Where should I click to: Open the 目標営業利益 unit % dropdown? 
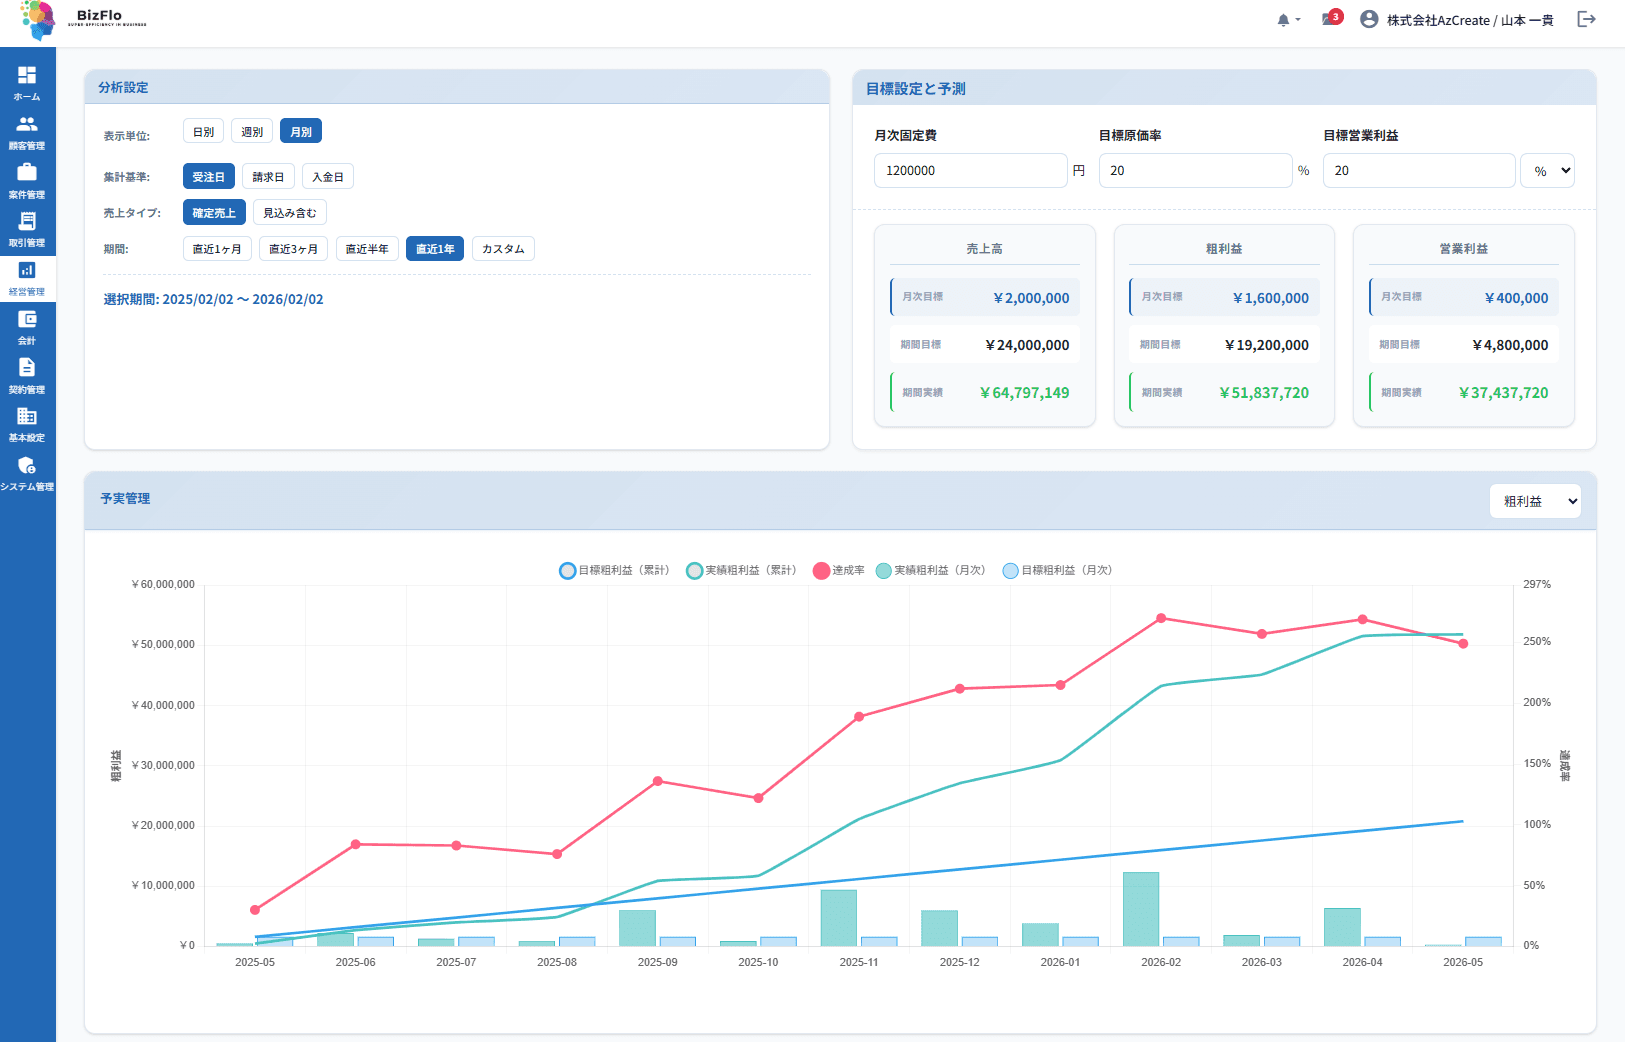1547,170
